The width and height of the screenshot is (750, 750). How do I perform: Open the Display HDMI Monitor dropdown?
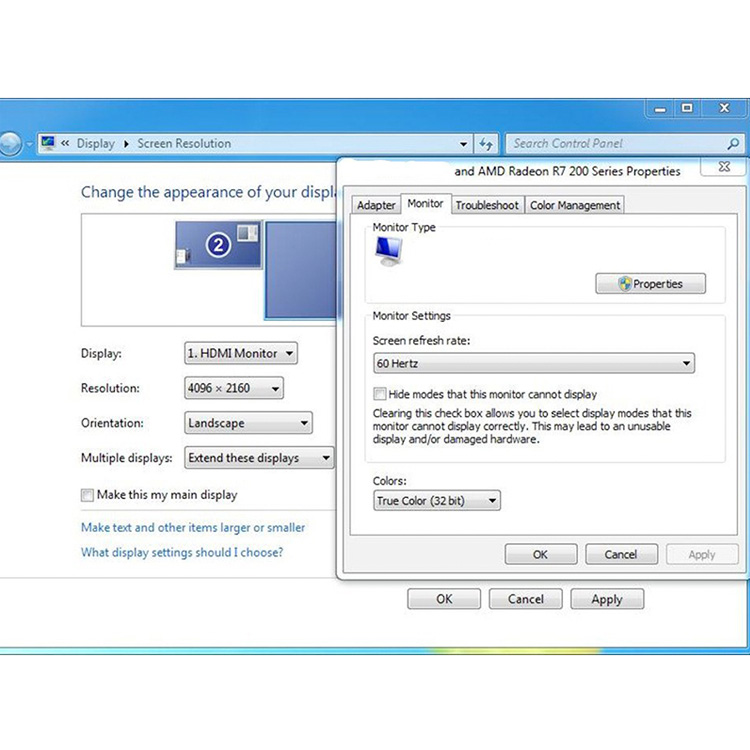(x=241, y=353)
